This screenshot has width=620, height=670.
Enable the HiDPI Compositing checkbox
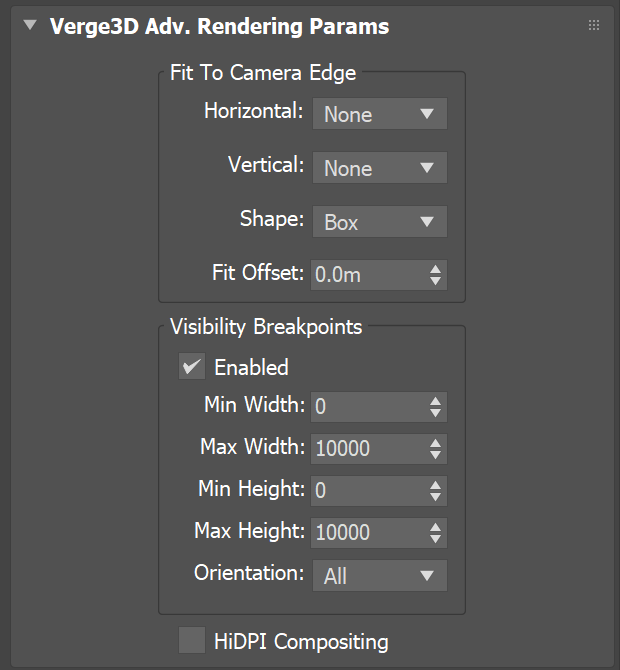click(192, 640)
